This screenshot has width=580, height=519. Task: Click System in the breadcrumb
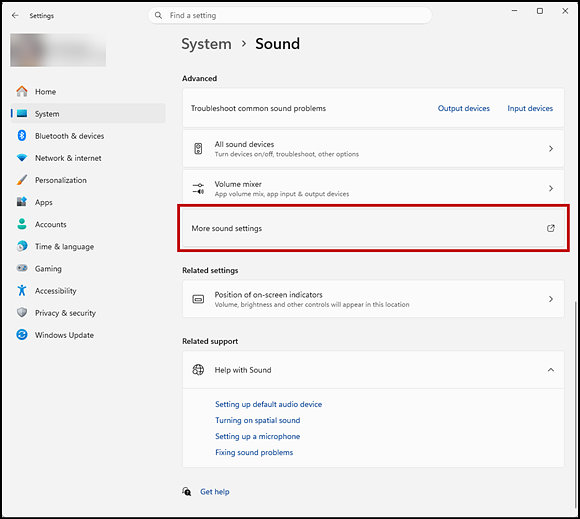point(206,44)
